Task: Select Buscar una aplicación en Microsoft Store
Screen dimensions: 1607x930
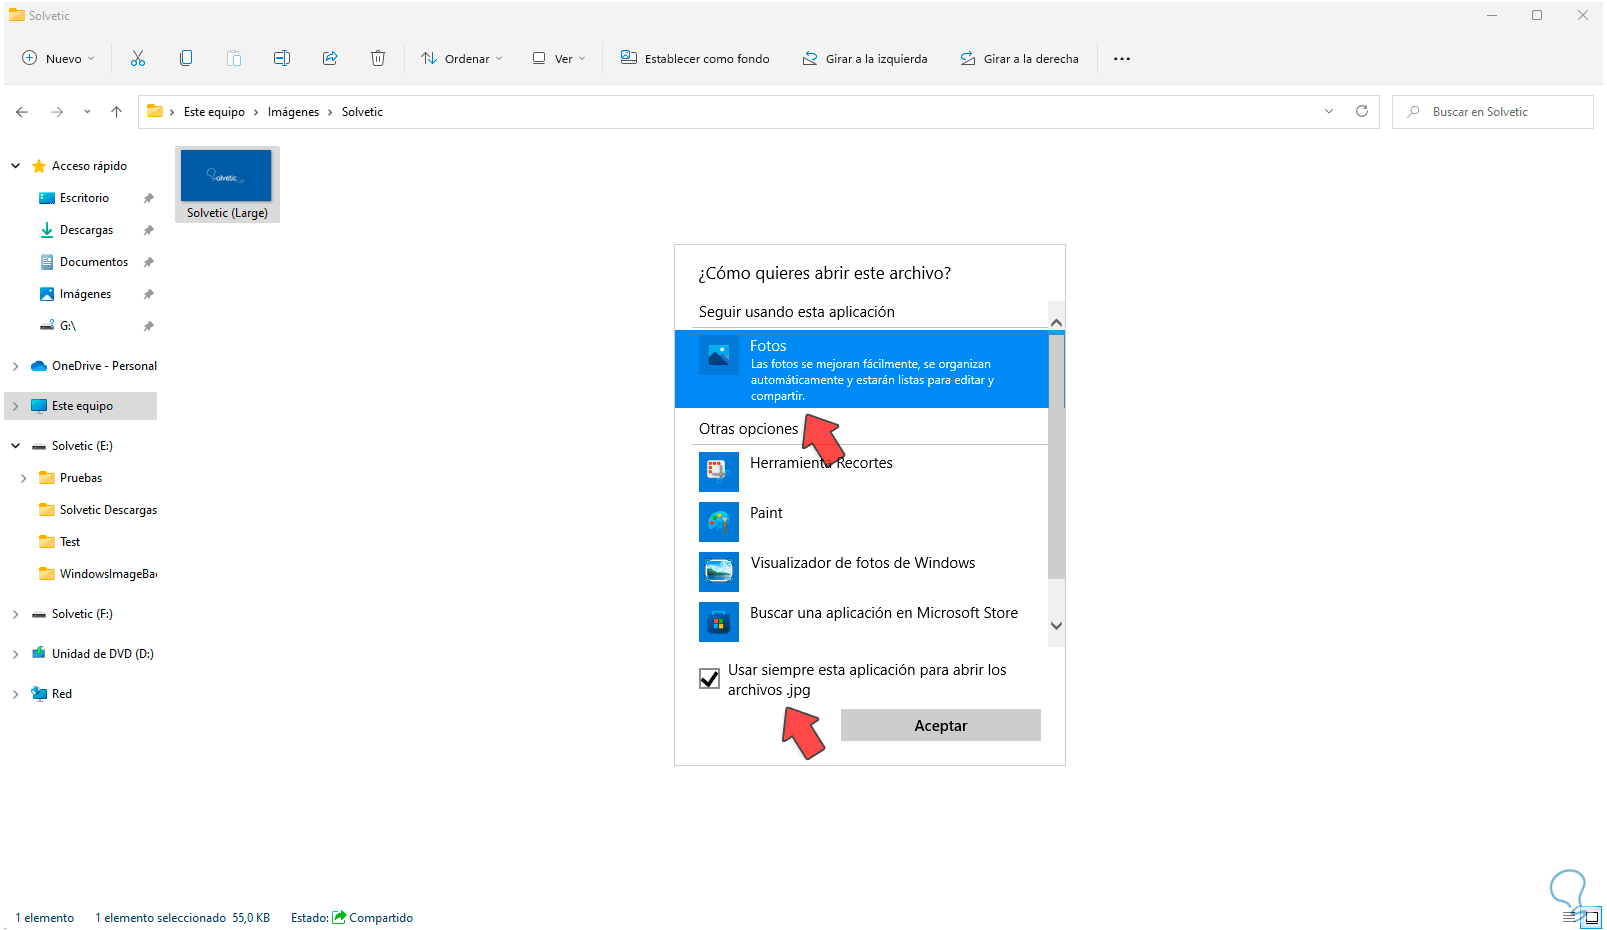Action: [x=862, y=622]
